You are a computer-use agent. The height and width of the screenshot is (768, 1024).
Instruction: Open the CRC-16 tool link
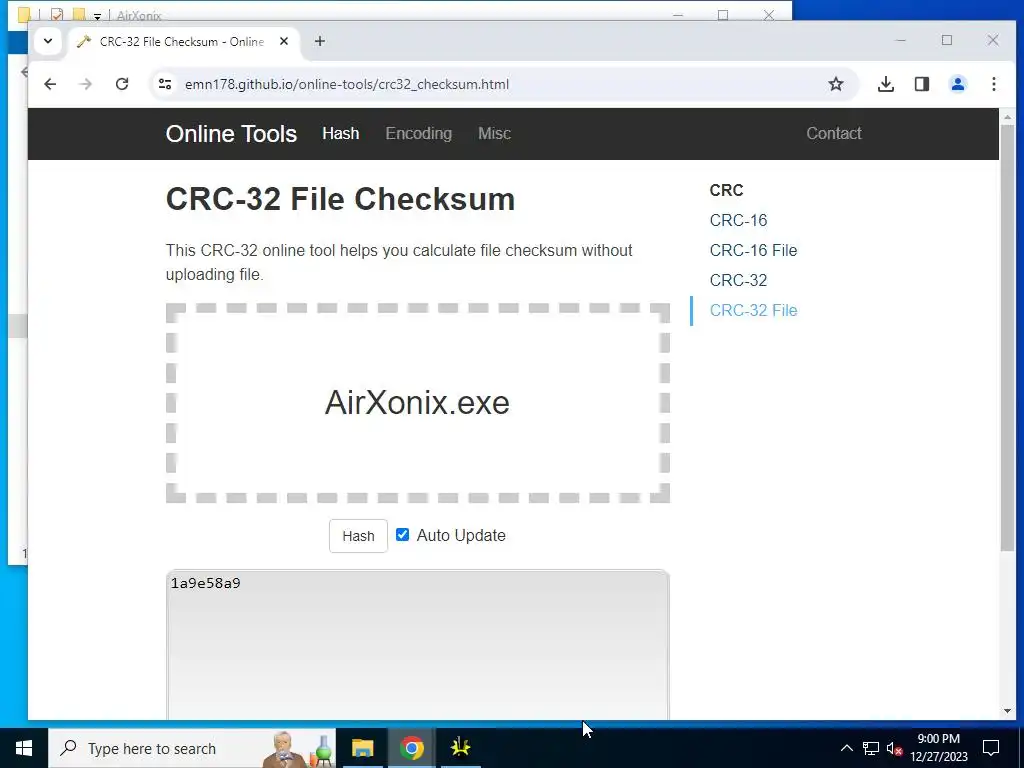[x=739, y=220]
